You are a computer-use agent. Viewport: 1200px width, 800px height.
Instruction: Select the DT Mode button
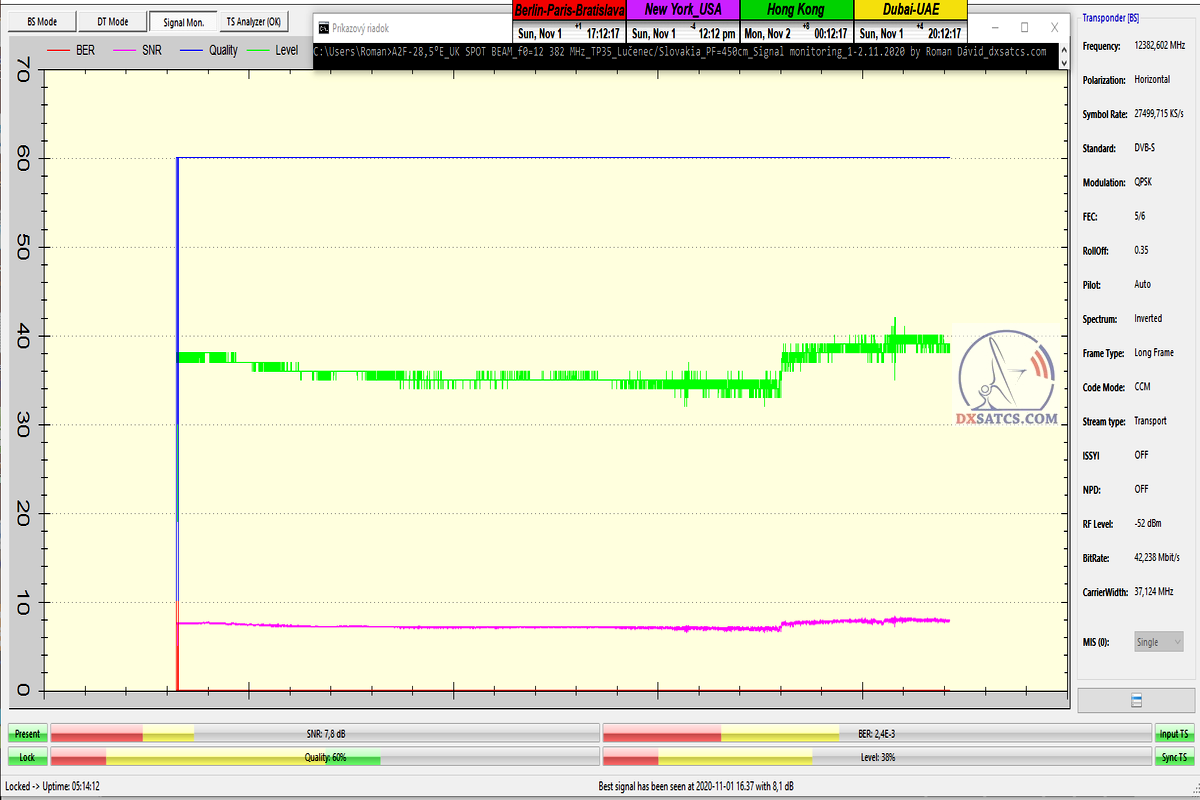(112, 21)
